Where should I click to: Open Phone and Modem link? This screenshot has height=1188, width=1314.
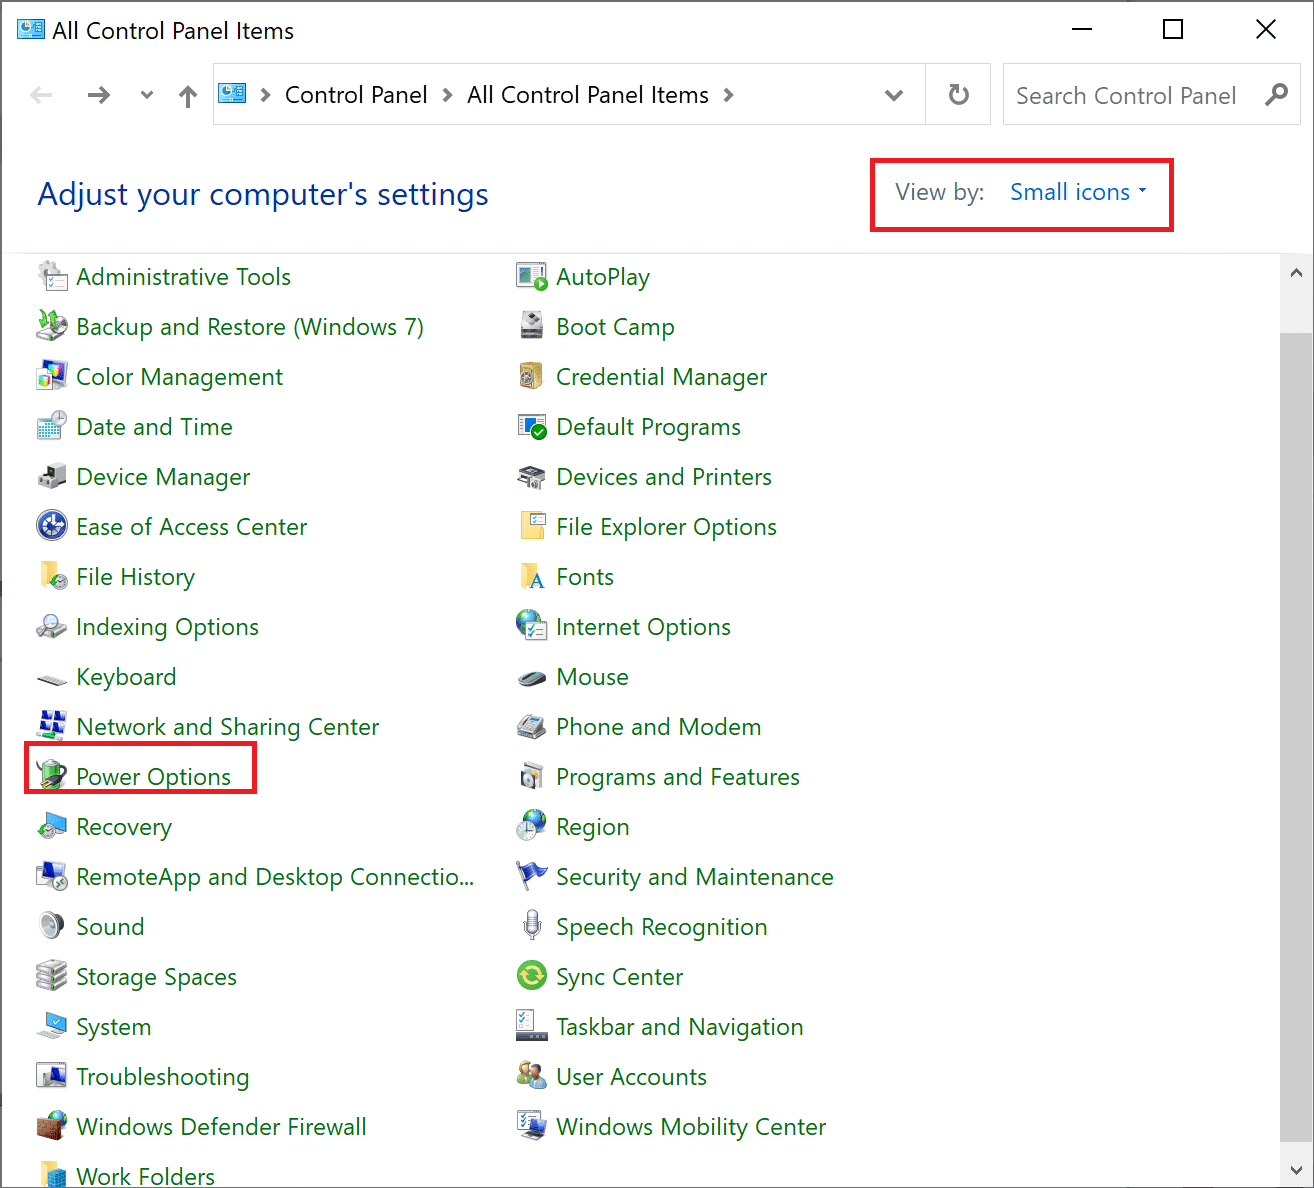coord(659,727)
